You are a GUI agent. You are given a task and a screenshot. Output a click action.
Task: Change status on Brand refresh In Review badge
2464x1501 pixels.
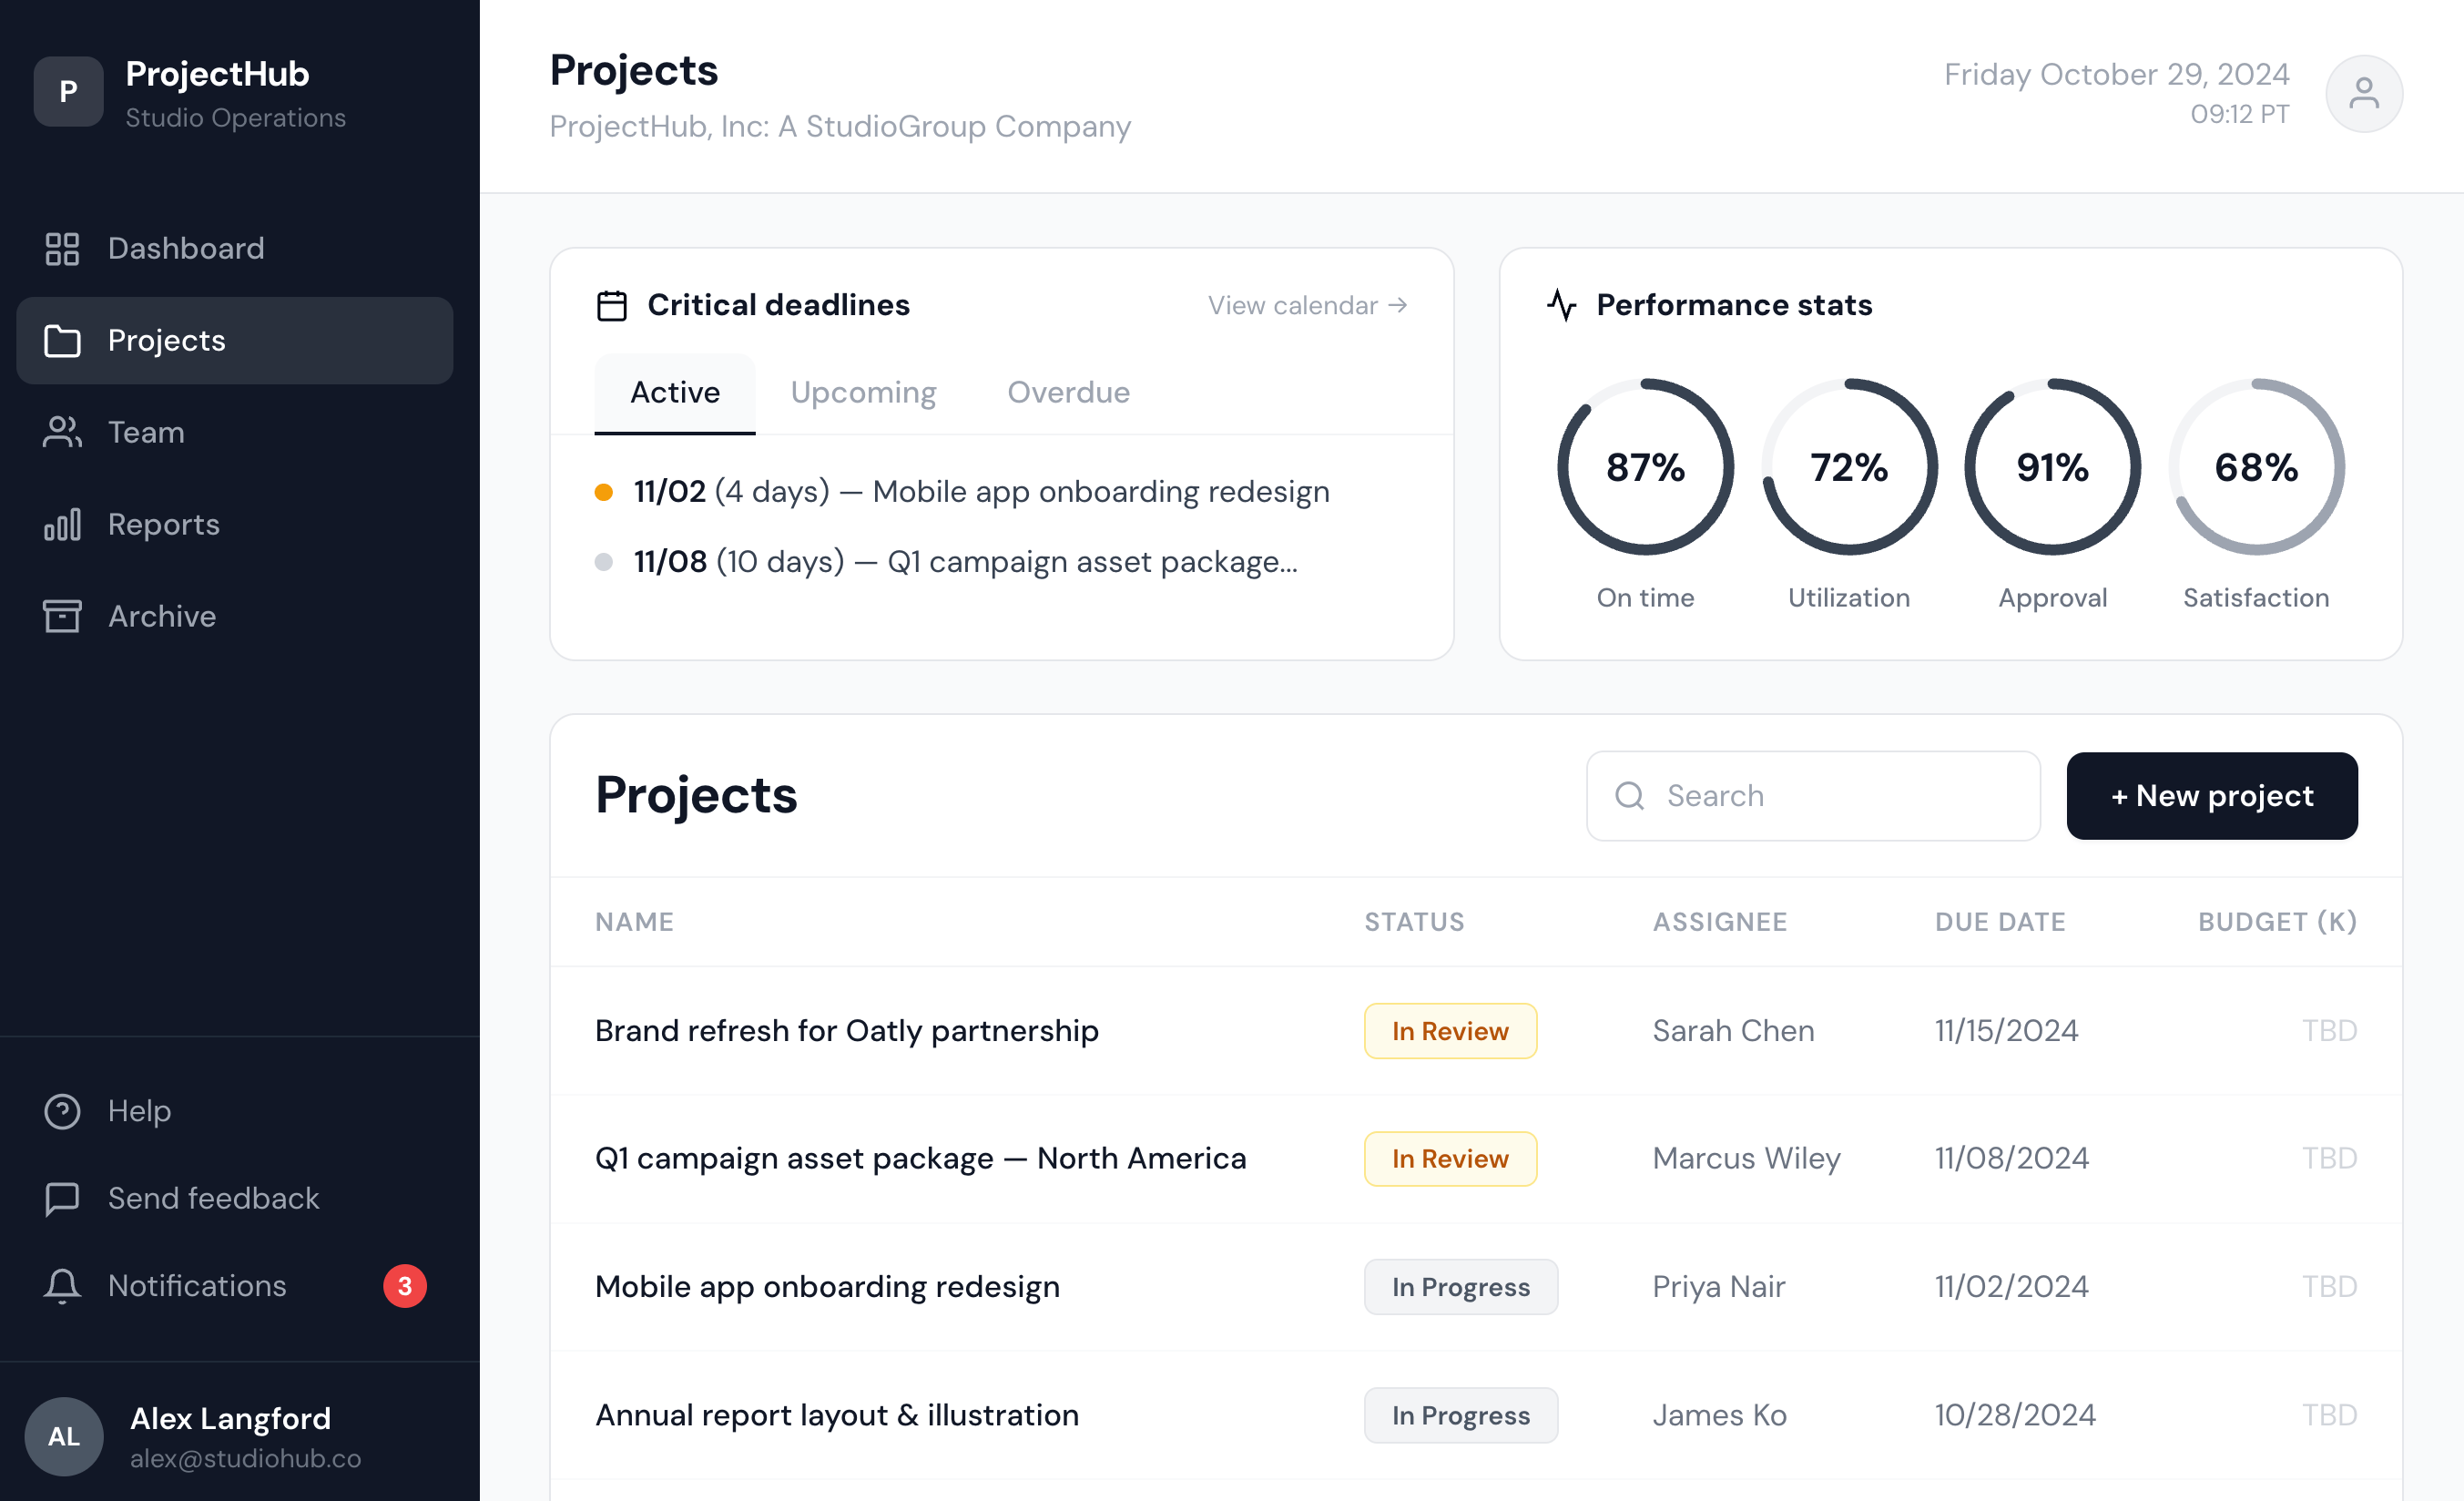pyautogui.click(x=1450, y=1031)
